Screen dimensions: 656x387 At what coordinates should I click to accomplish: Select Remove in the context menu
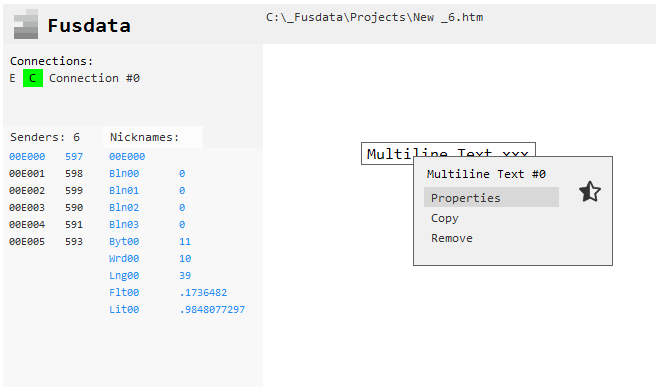click(x=452, y=238)
